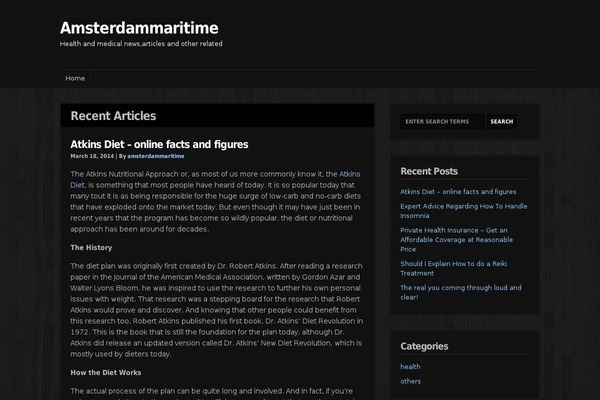
Task: Browse the 'health' category
Action: [410, 367]
